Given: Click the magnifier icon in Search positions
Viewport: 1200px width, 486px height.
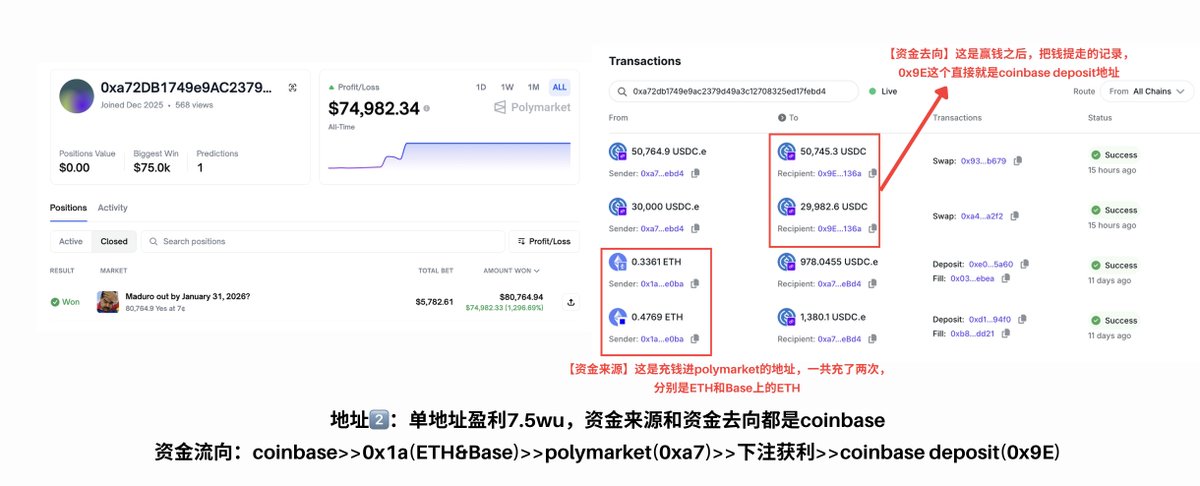Looking at the screenshot, I should [x=153, y=241].
